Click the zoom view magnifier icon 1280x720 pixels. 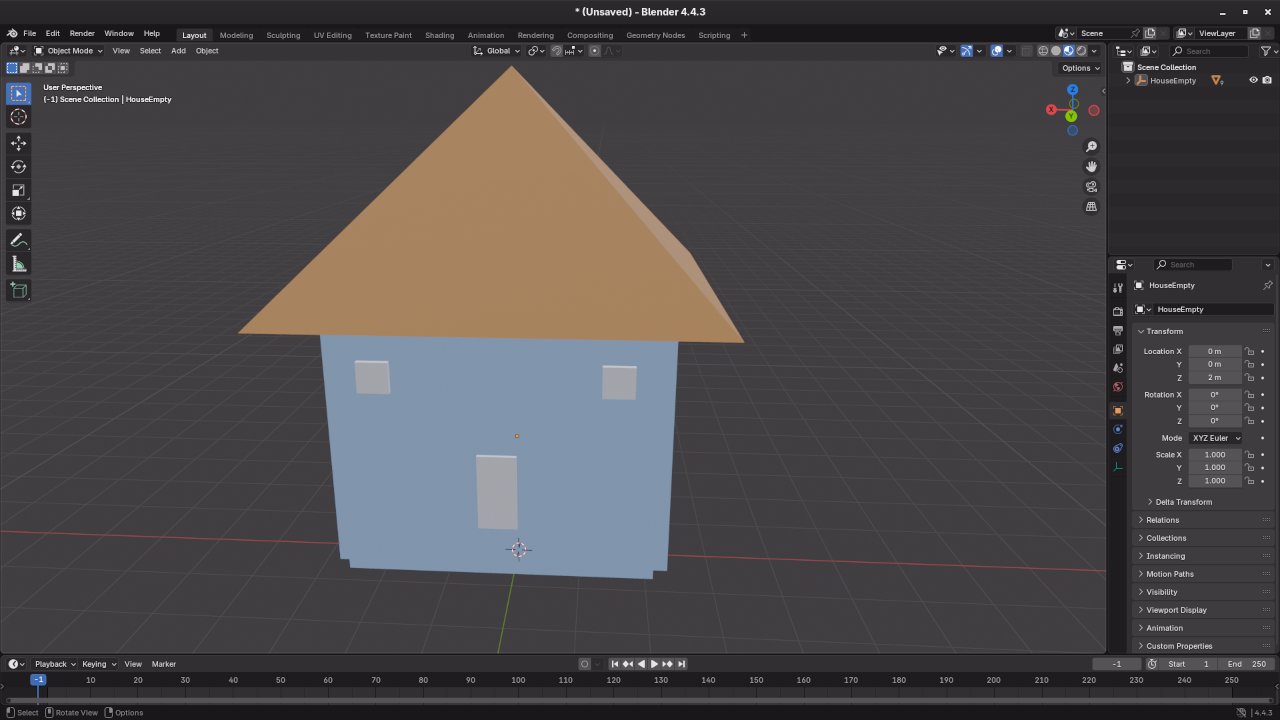1091,147
